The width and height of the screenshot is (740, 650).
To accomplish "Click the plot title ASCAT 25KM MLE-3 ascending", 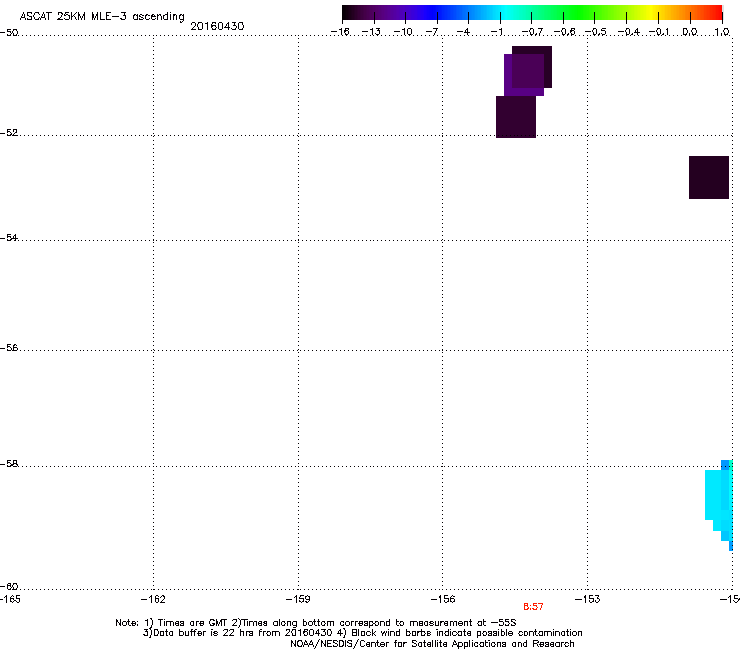I will (x=102, y=17).
